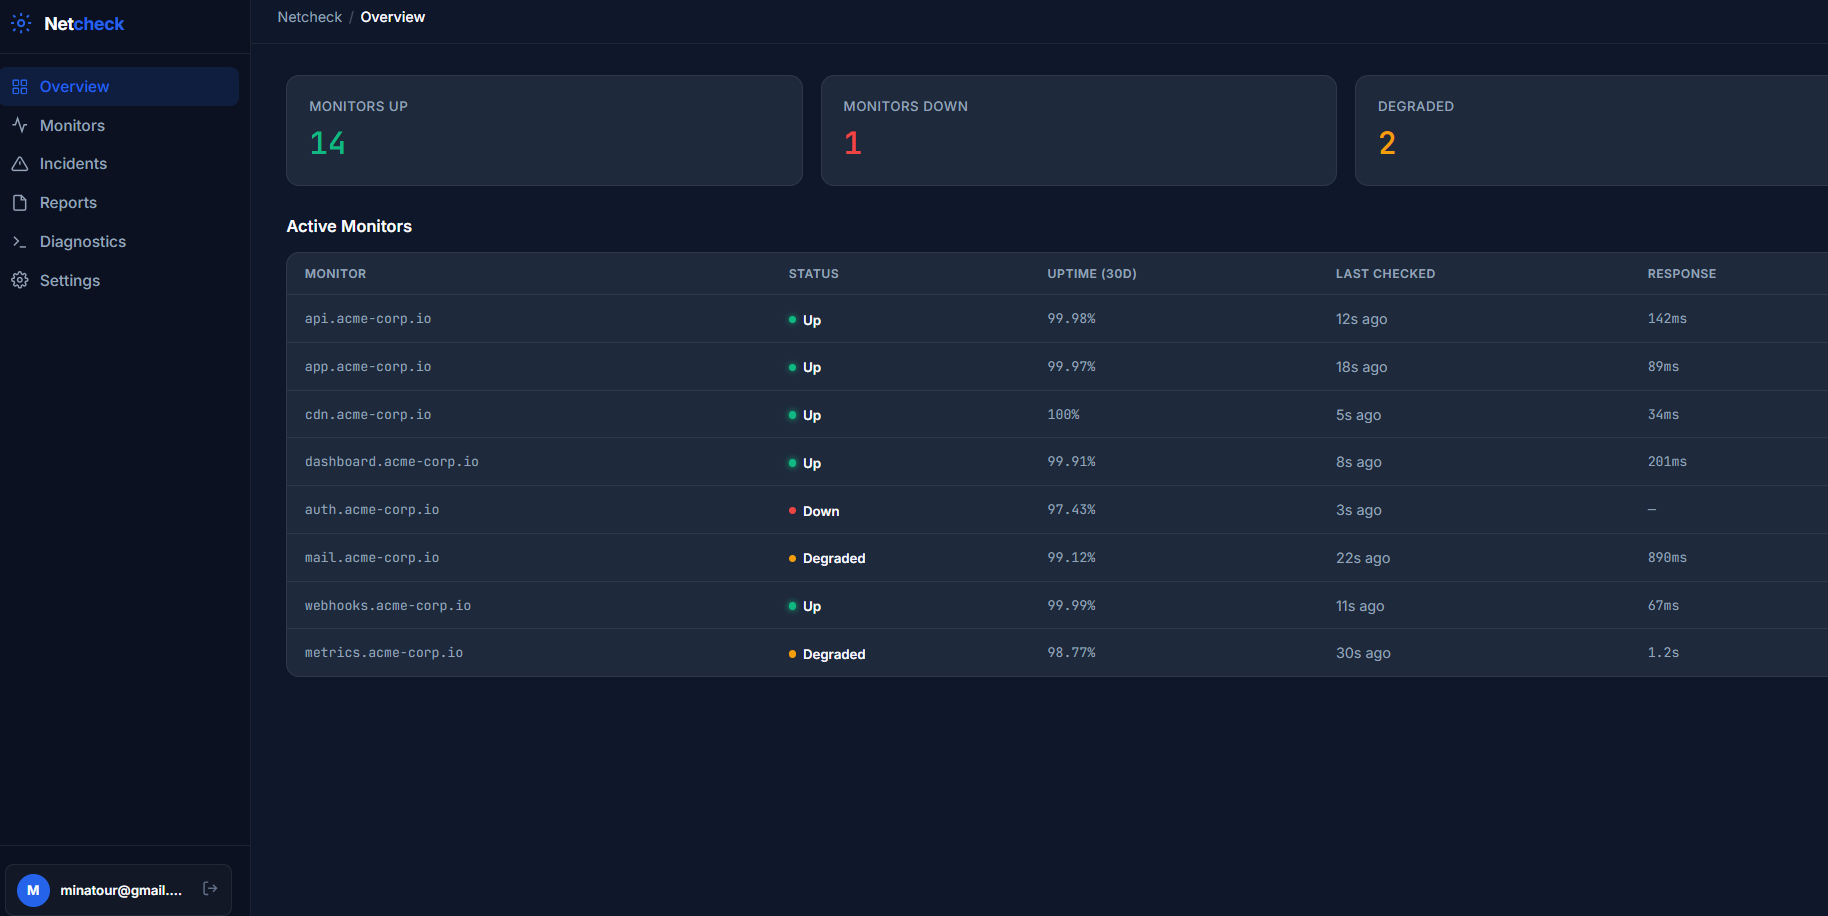This screenshot has width=1828, height=916.
Task: Open Diagnostics from sidebar
Action: coord(120,242)
